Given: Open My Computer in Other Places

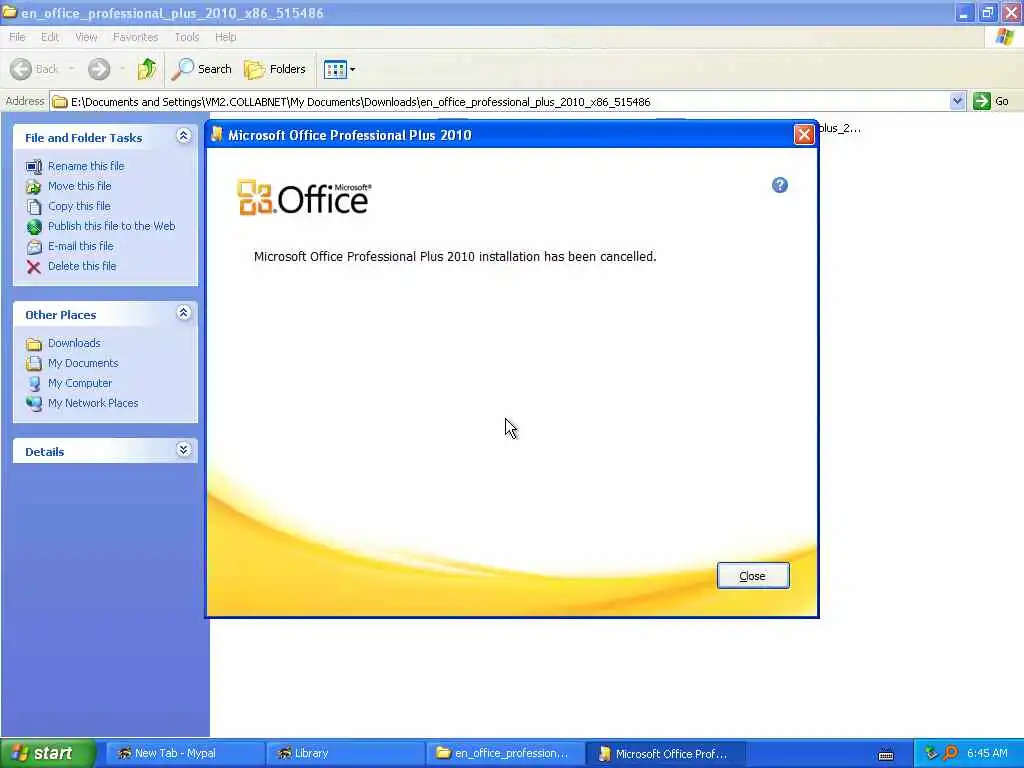Looking at the screenshot, I should (x=80, y=383).
